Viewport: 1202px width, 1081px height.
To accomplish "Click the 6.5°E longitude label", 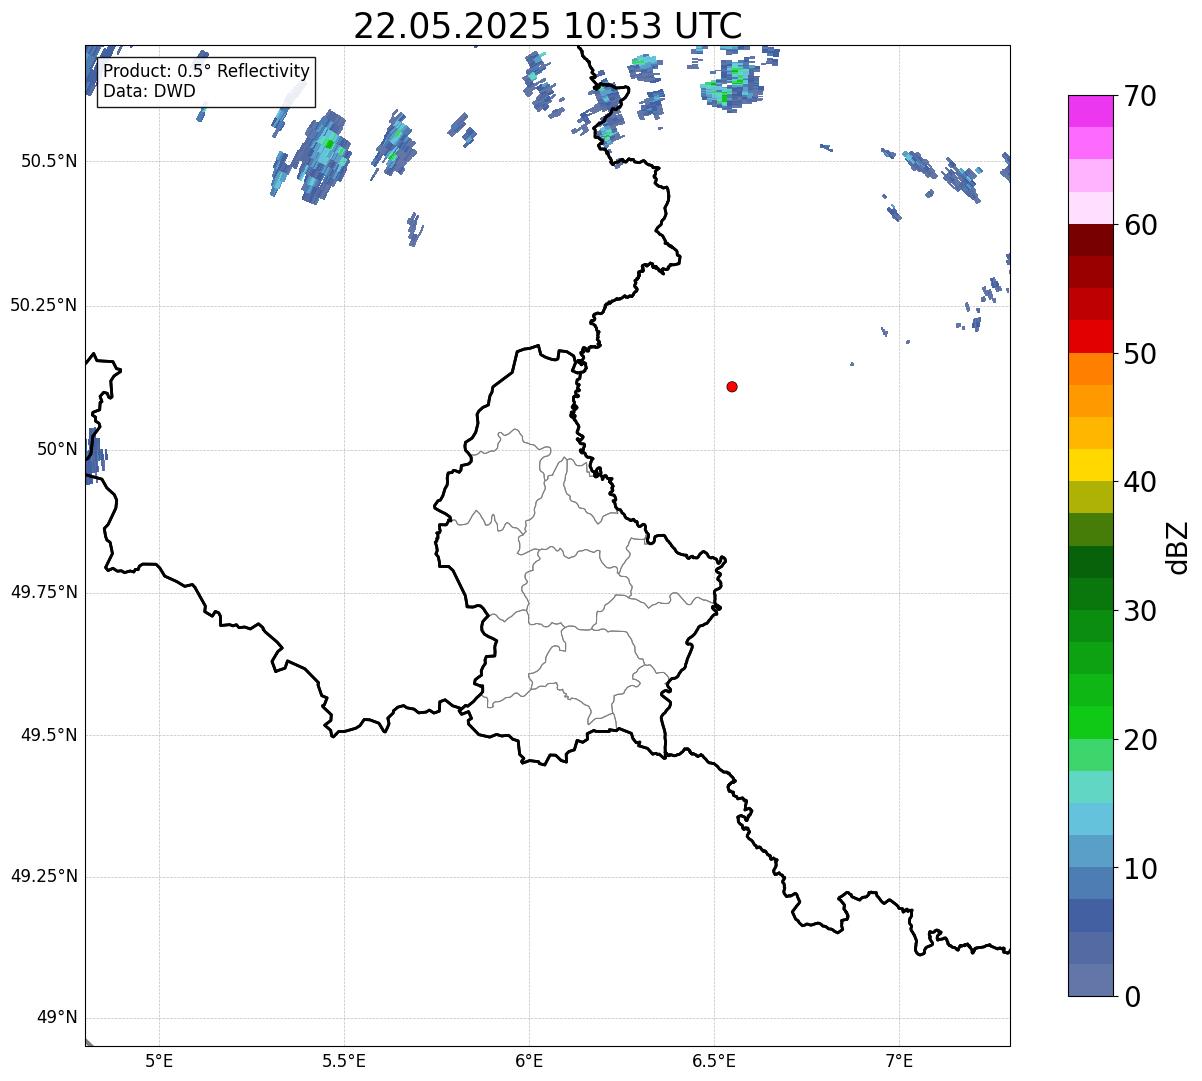I will pyautogui.click(x=714, y=1061).
